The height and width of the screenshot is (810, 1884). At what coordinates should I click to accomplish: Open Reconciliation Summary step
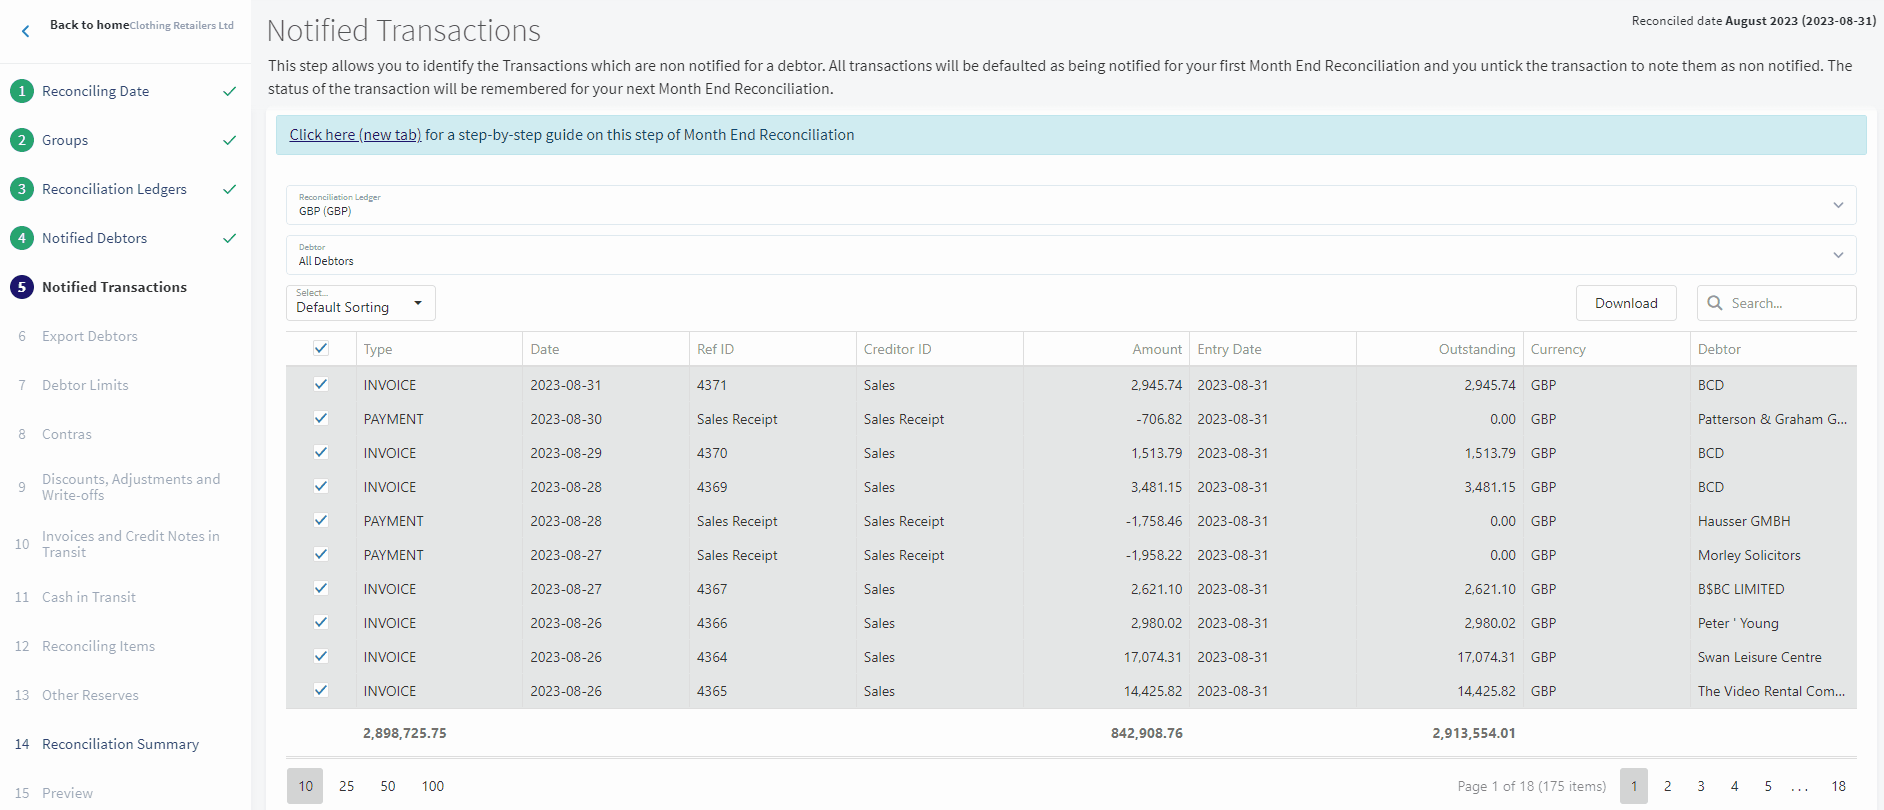pyautogui.click(x=120, y=744)
